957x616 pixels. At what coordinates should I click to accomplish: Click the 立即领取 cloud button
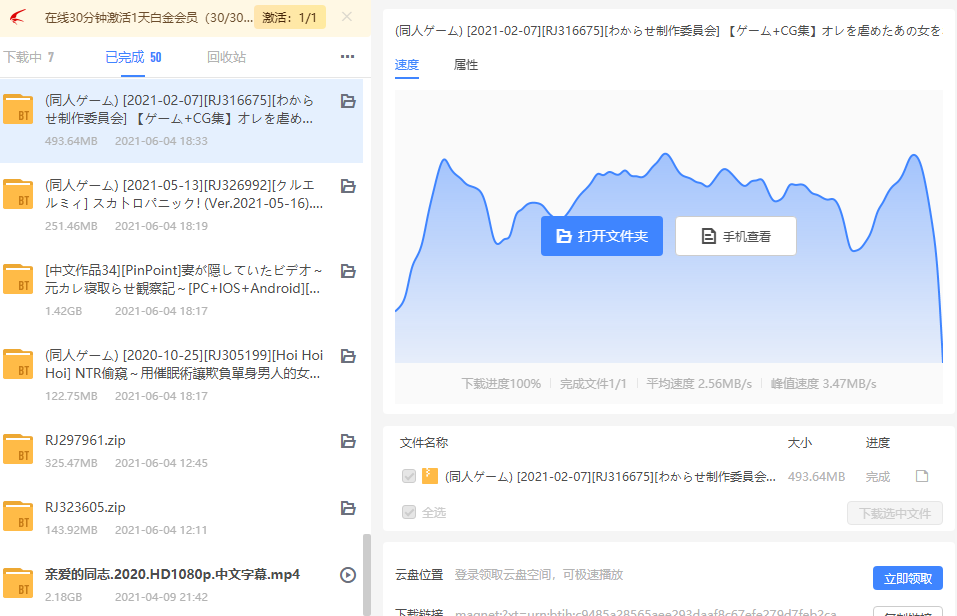point(907,578)
